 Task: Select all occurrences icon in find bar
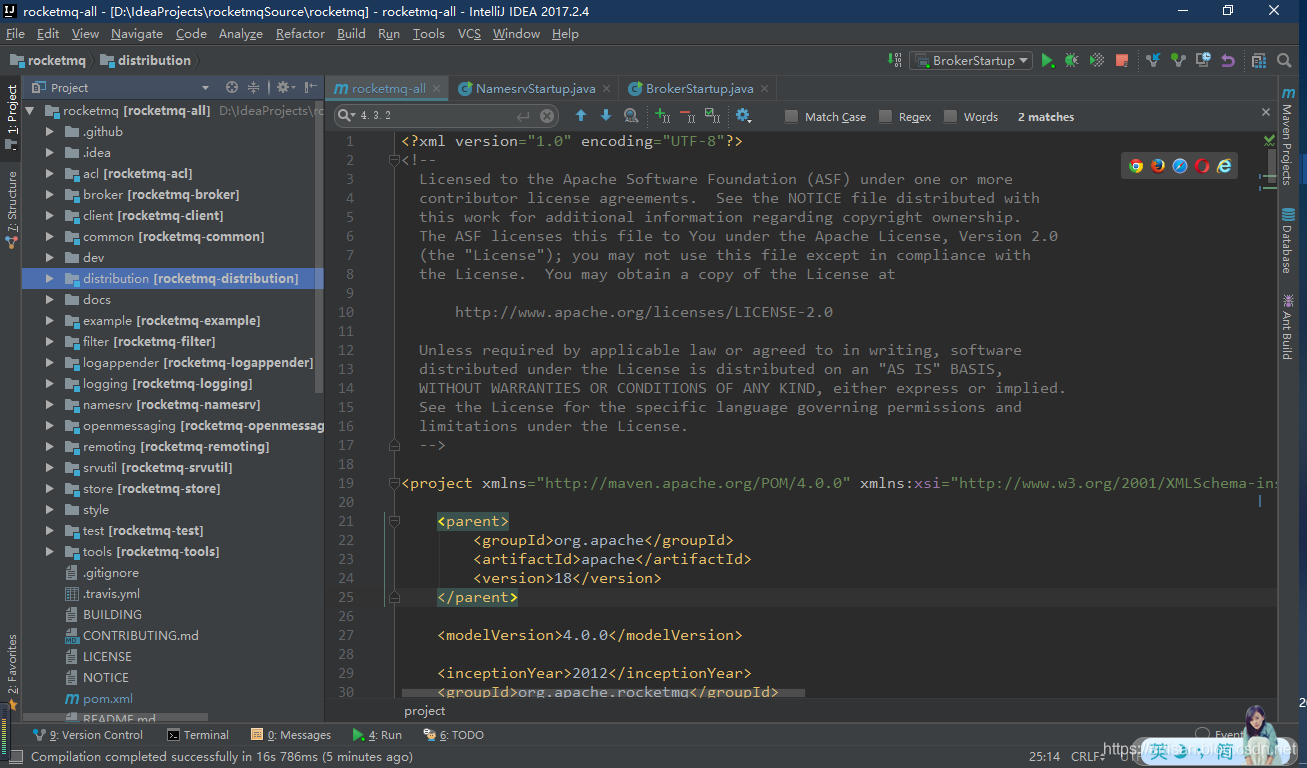[x=712, y=116]
